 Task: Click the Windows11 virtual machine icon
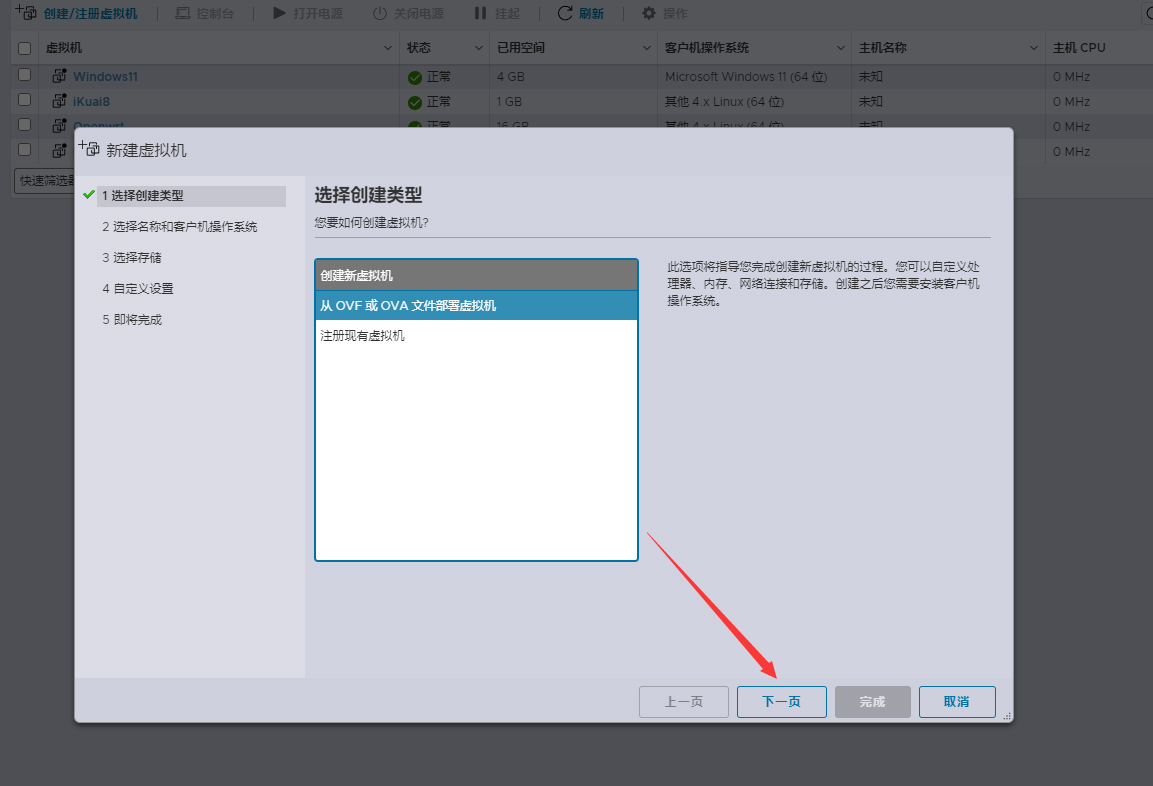coord(60,77)
